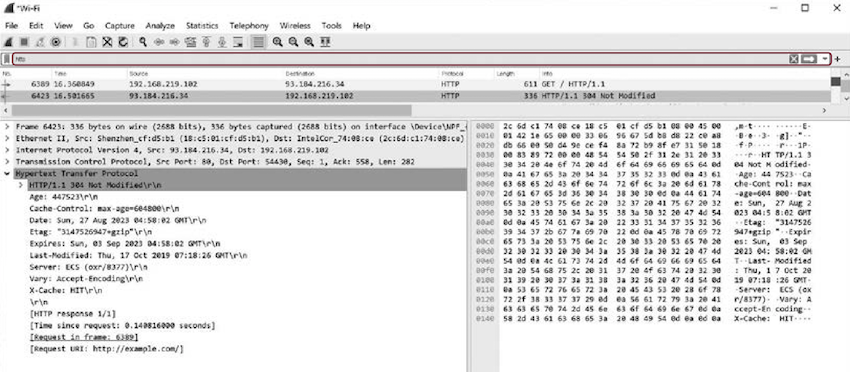Screen dimensions: 850x372
Task: Open the Help menu
Action: (x=362, y=25)
